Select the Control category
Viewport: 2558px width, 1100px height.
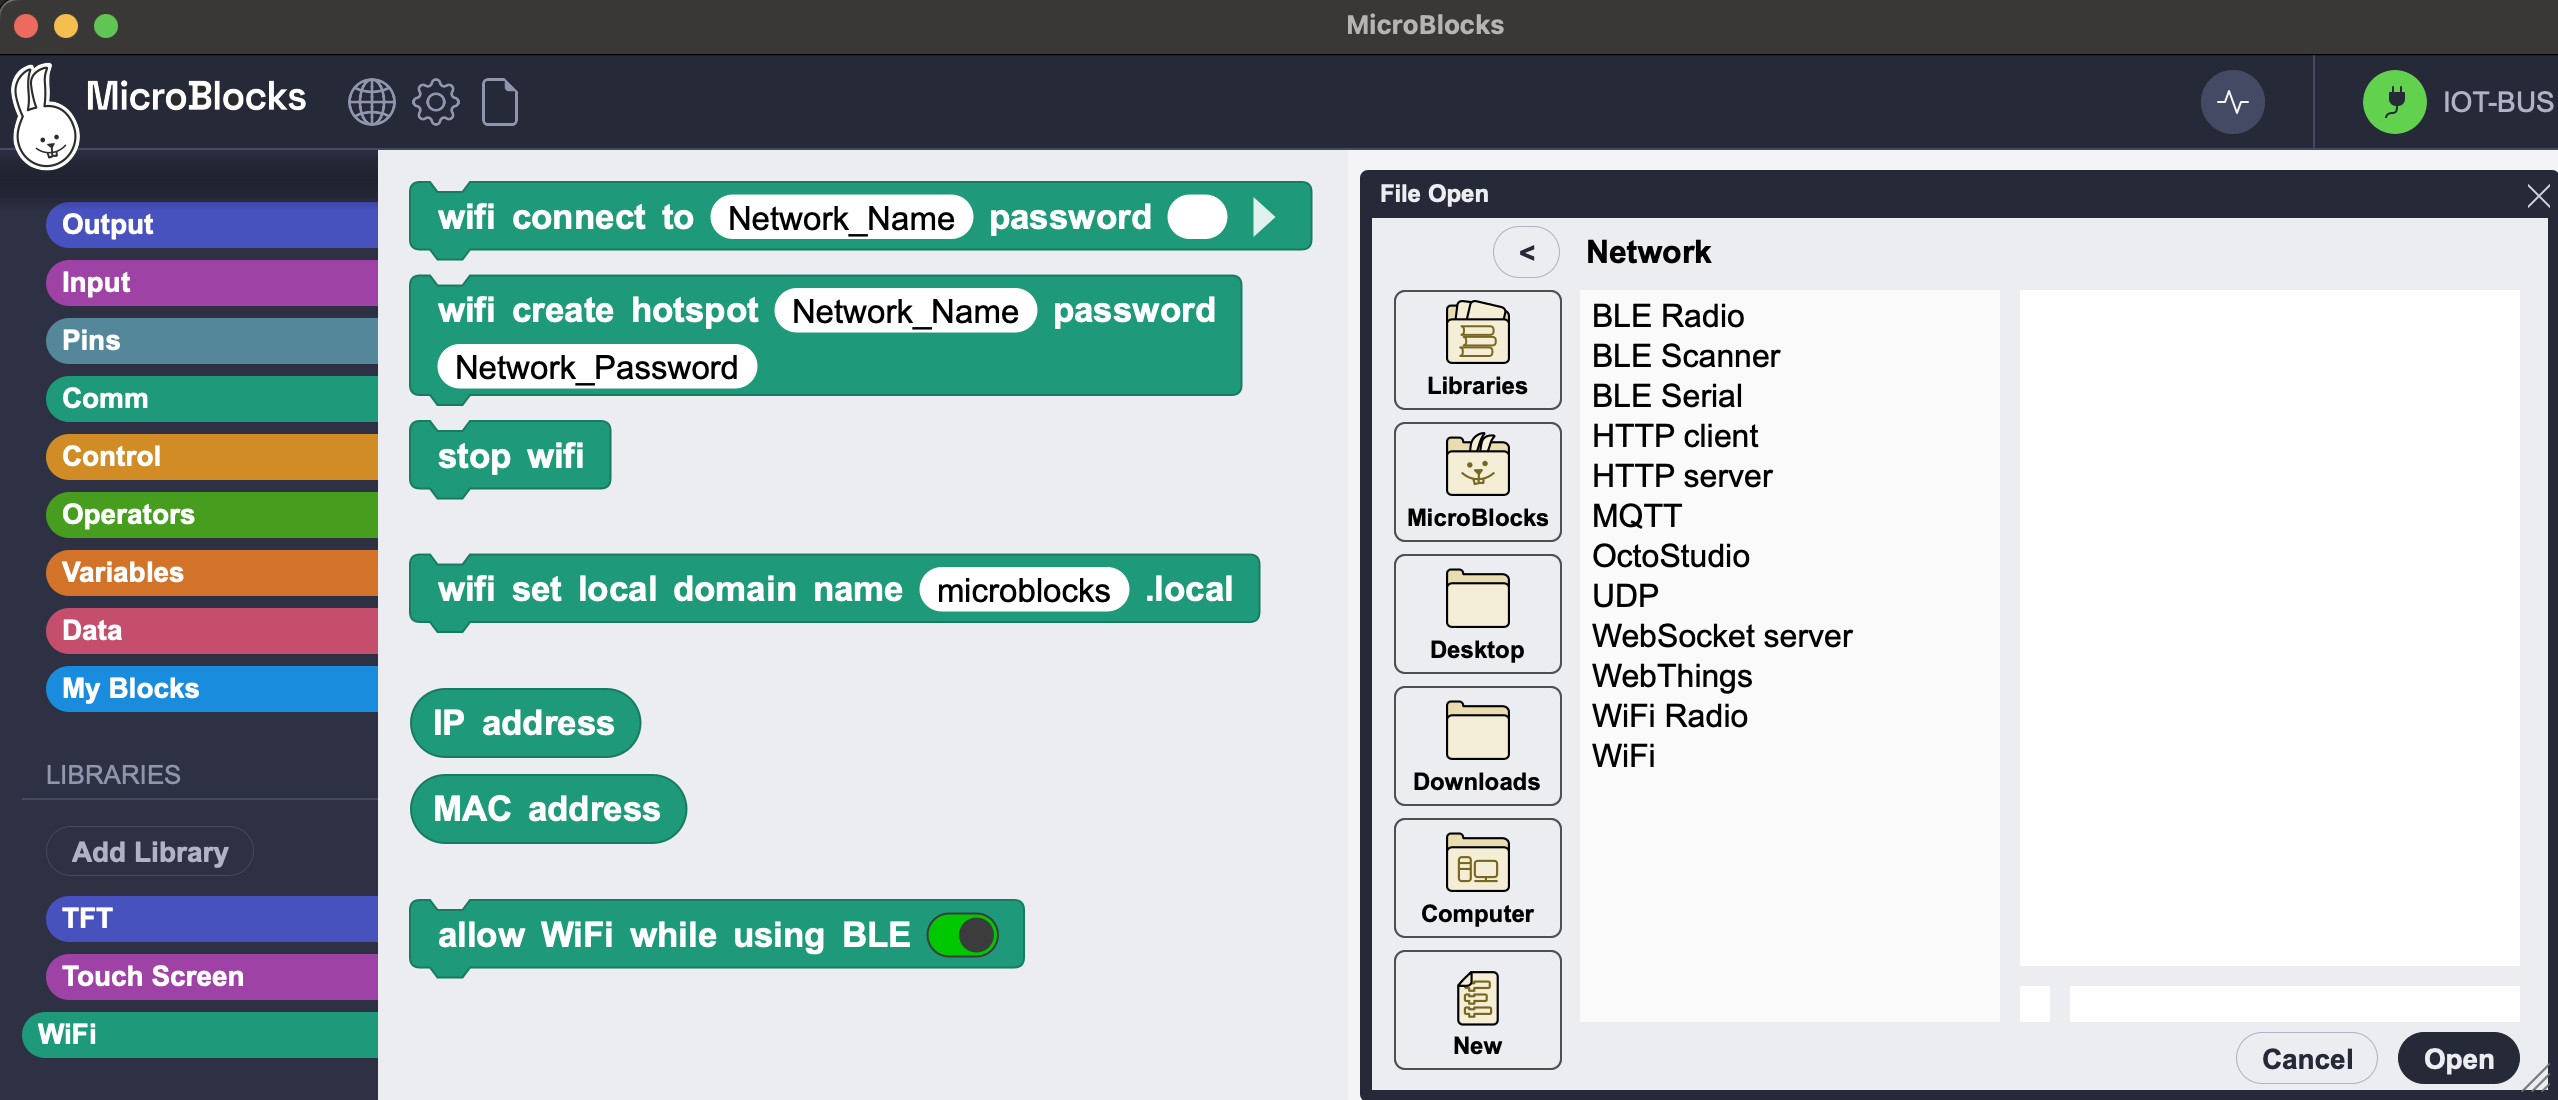[x=212, y=456]
